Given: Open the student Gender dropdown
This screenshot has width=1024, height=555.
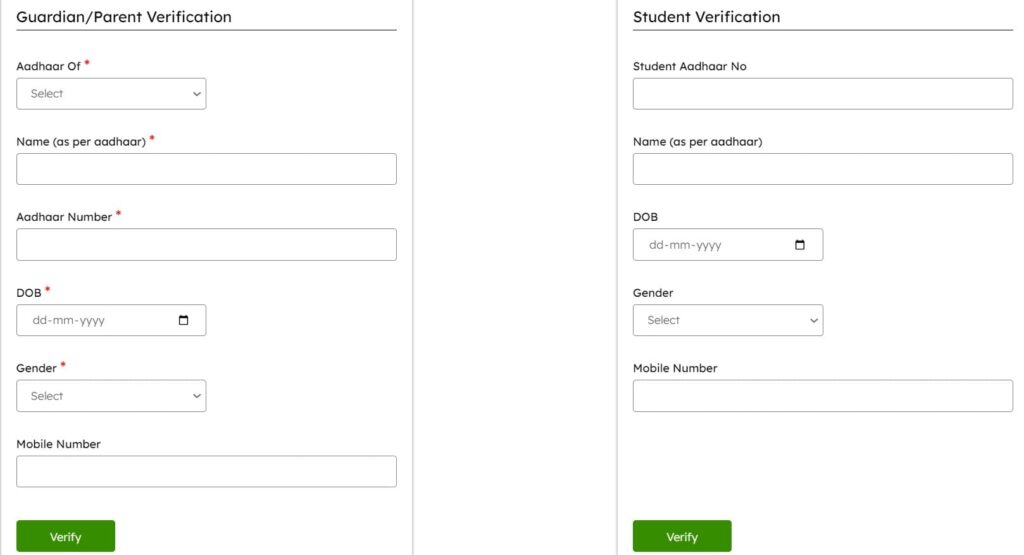Looking at the screenshot, I should 727,320.
